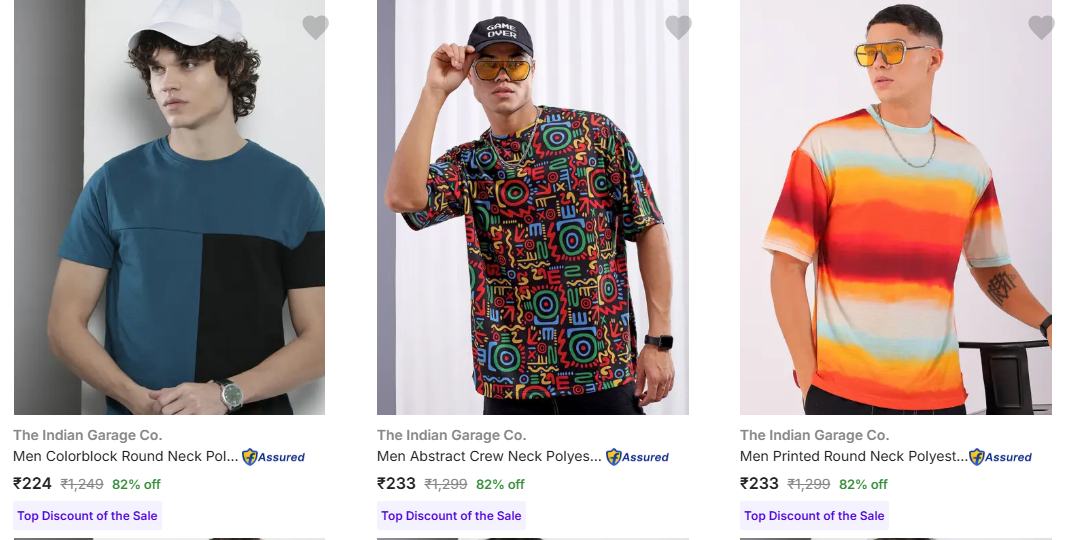Wishlist the Colorblock Round Neck T-shirt heart
The image size is (1082, 540).
click(x=315, y=28)
